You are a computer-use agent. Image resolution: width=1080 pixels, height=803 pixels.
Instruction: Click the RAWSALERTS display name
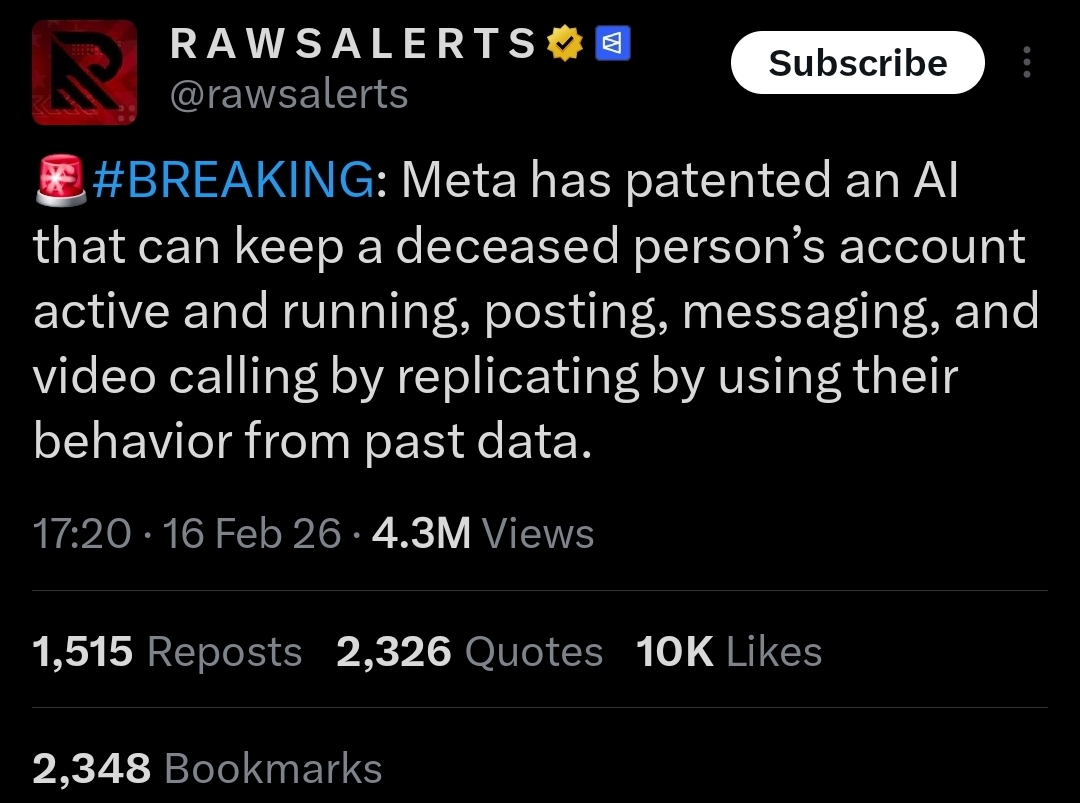355,43
